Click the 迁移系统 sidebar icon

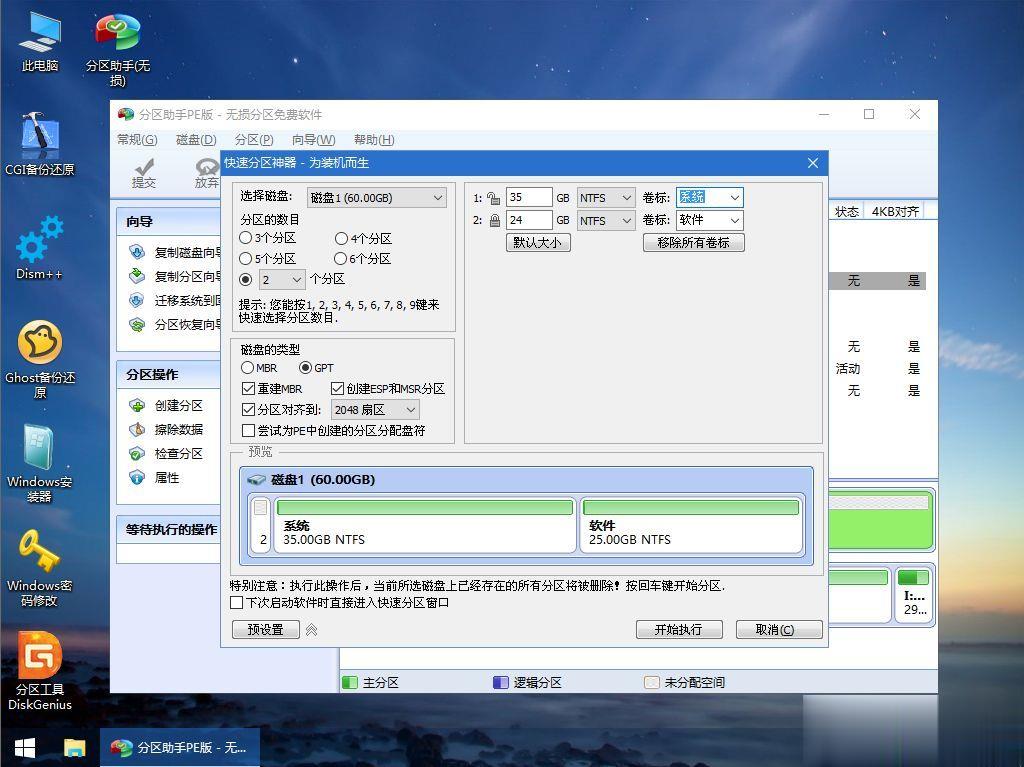coord(137,300)
